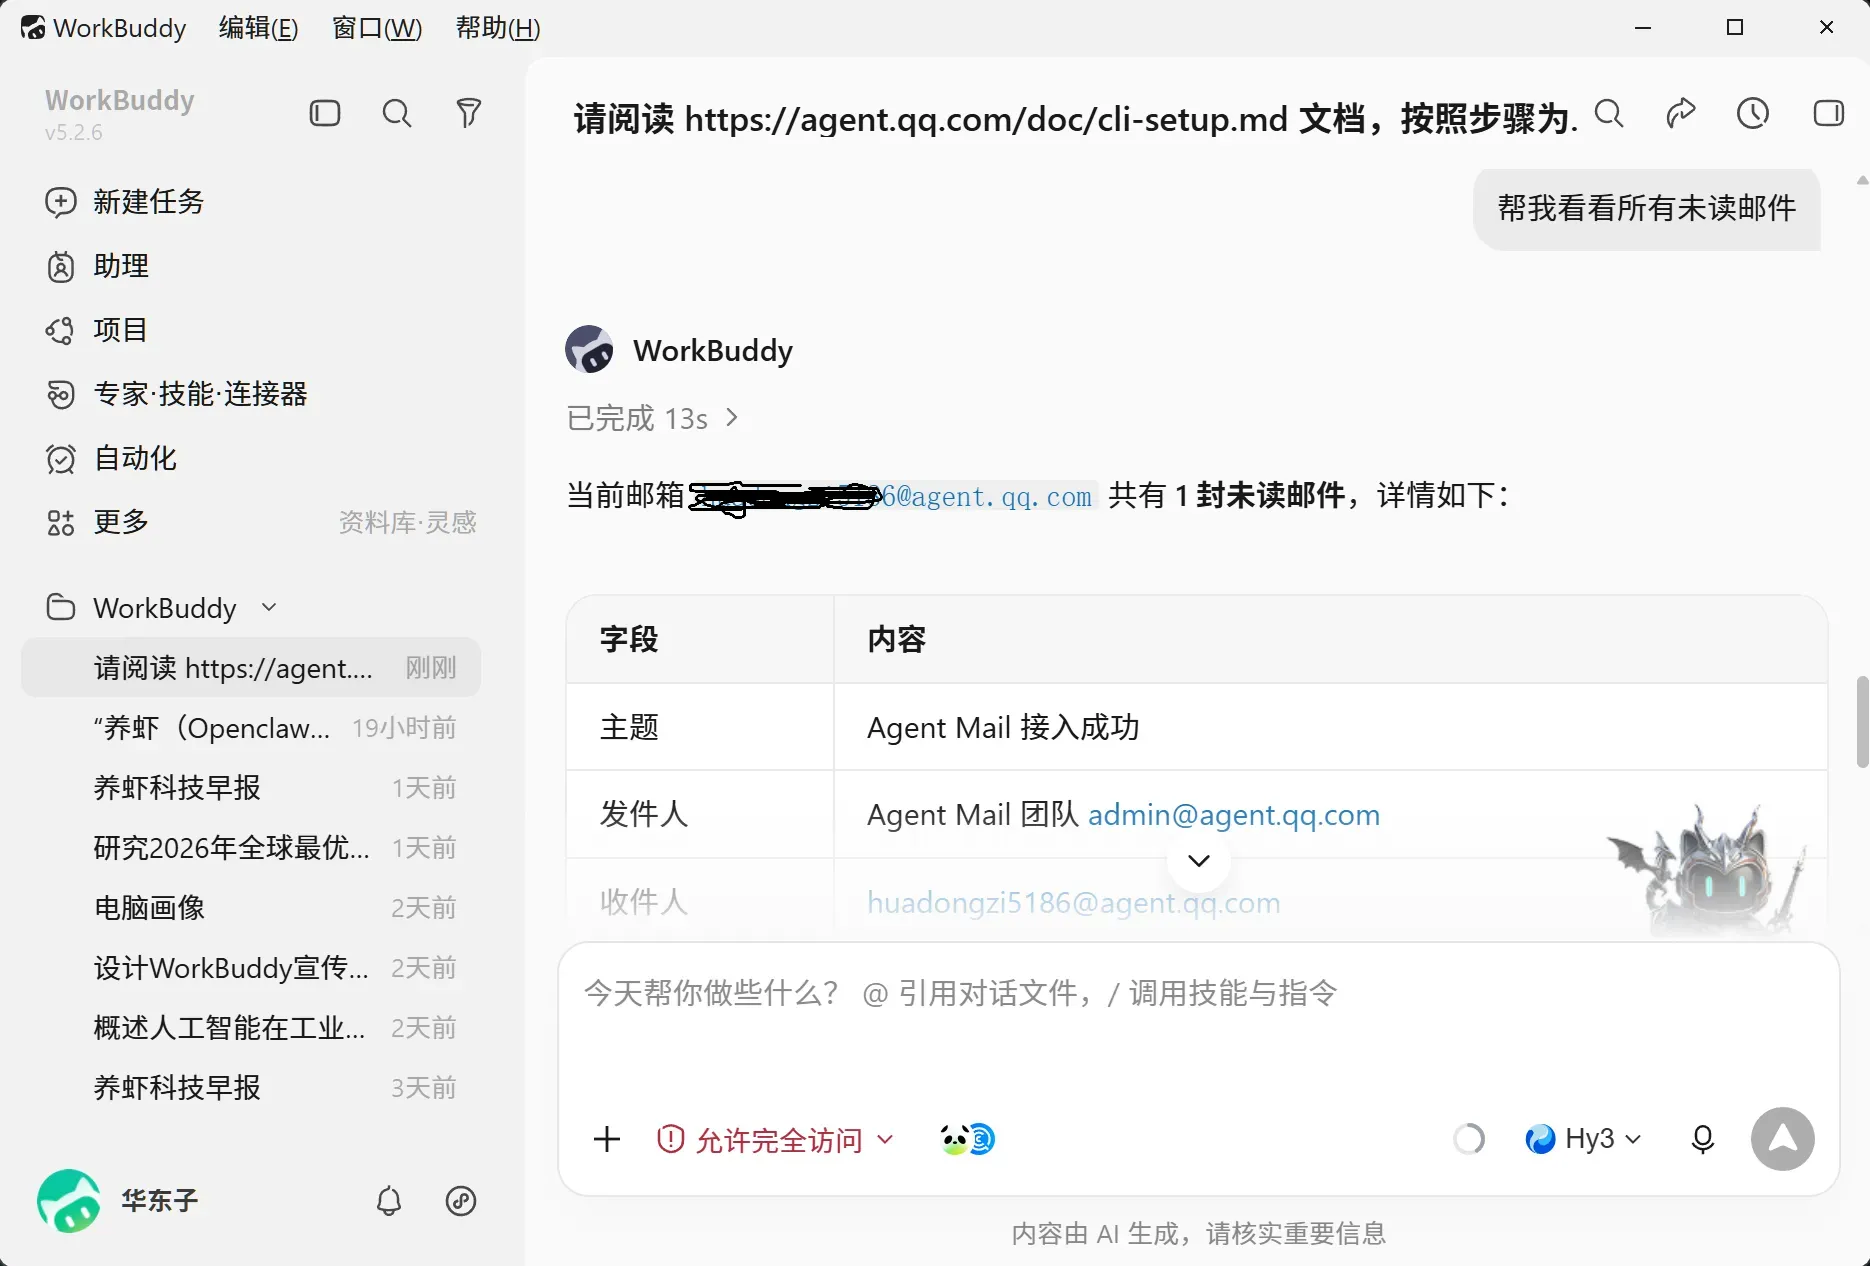Click the 主题 field cell
The height and width of the screenshot is (1266, 1870).
coord(700,727)
